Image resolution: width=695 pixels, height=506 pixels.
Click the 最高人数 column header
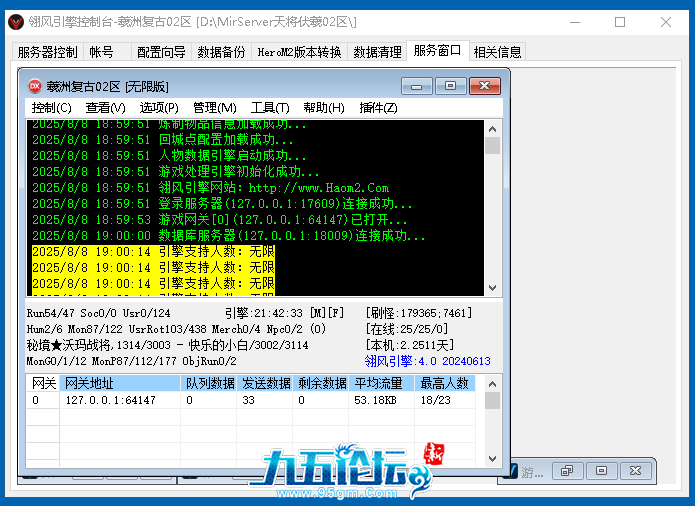445,383
